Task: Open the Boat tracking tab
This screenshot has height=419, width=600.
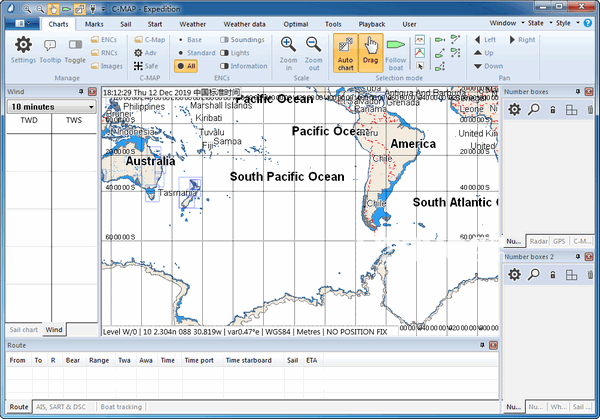Action: tap(121, 407)
